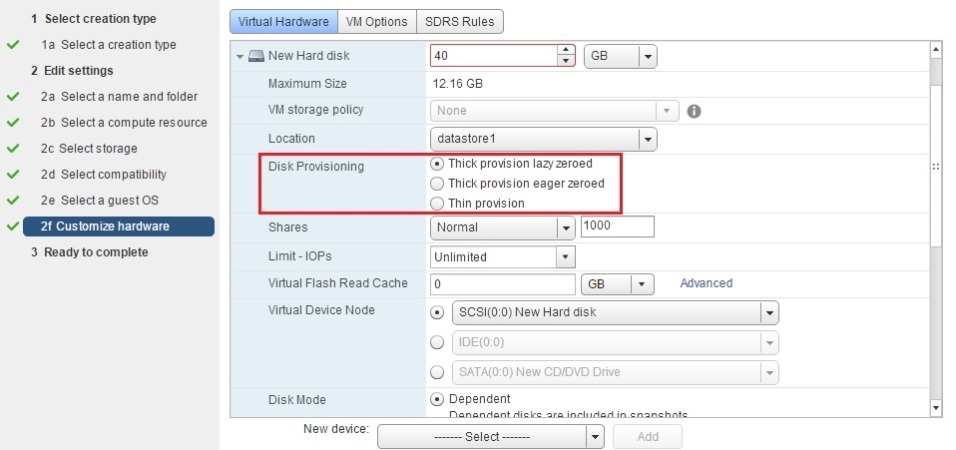Open the Limit - IOPs Unlimited dropdown
This screenshot has width=956, height=450.
click(x=502, y=257)
